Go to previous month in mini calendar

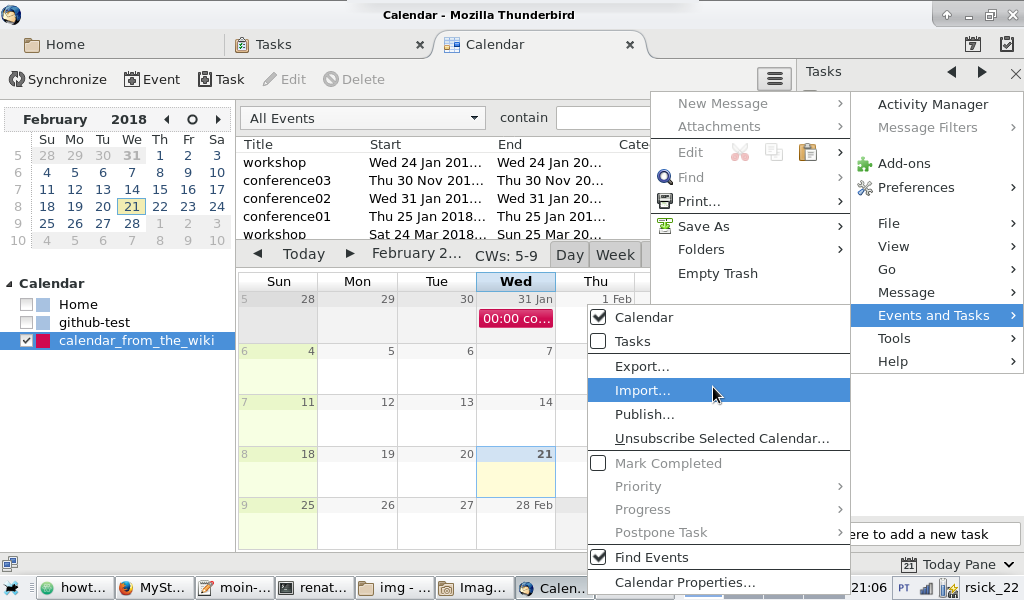tap(167, 119)
